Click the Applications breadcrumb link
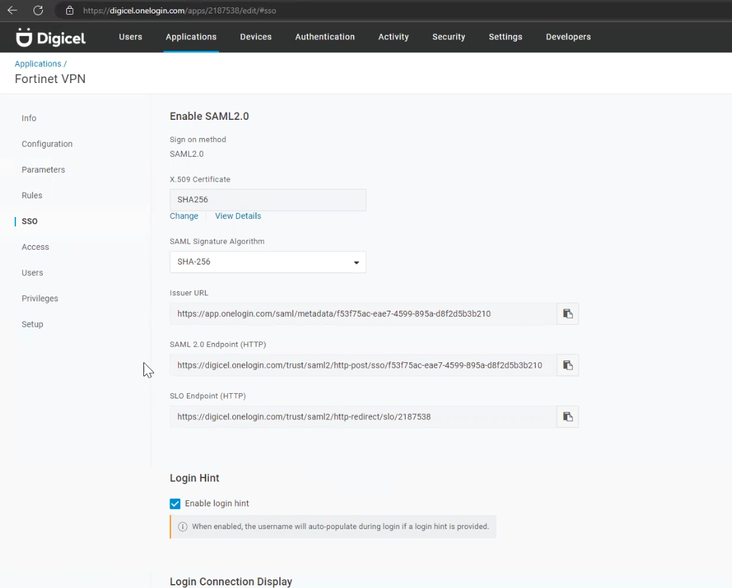Screen dimensions: 732x588 (x=38, y=64)
